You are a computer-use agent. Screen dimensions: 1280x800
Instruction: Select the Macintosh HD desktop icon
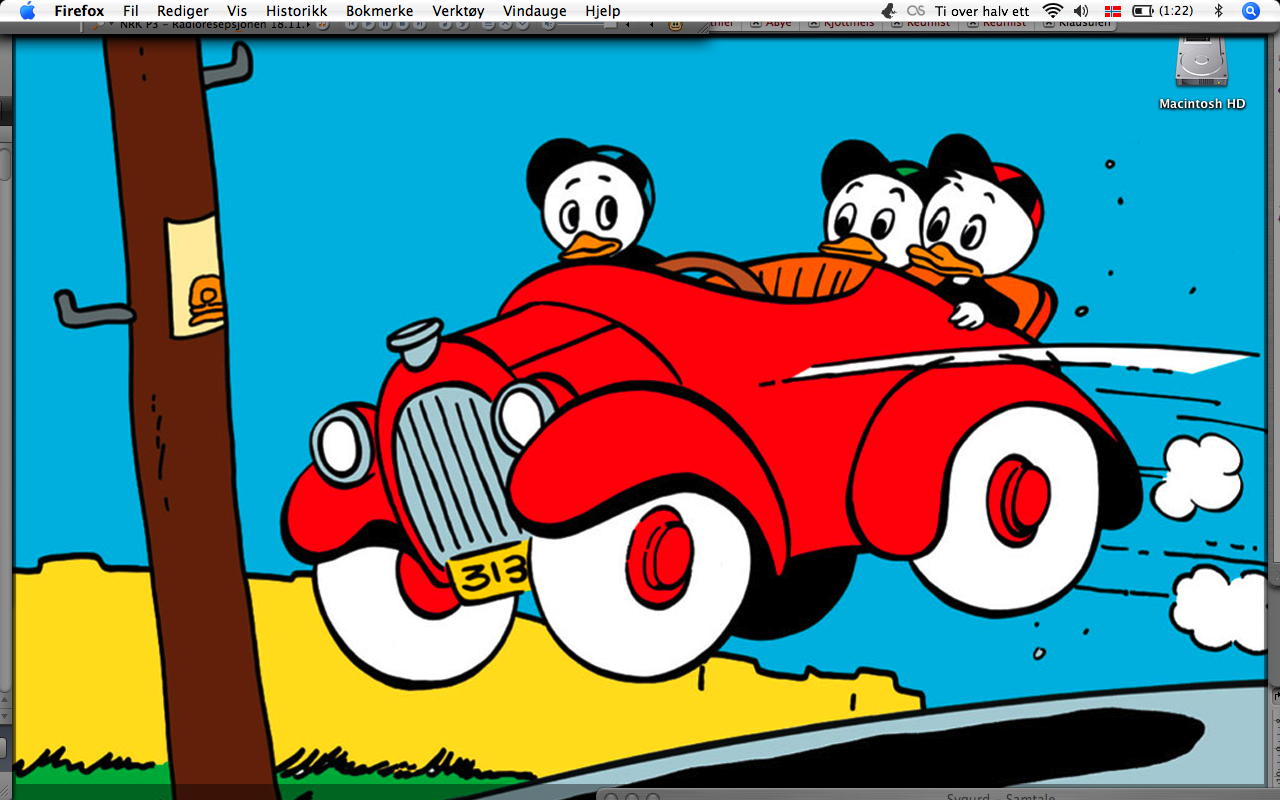coord(1200,65)
